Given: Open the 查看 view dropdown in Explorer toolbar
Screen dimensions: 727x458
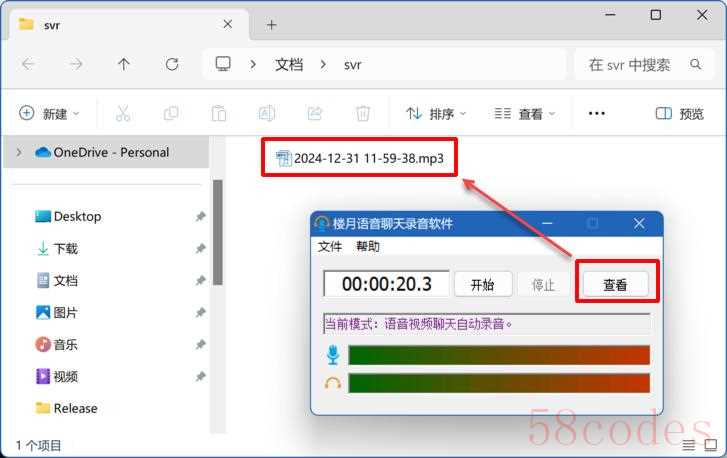Looking at the screenshot, I should 524,114.
